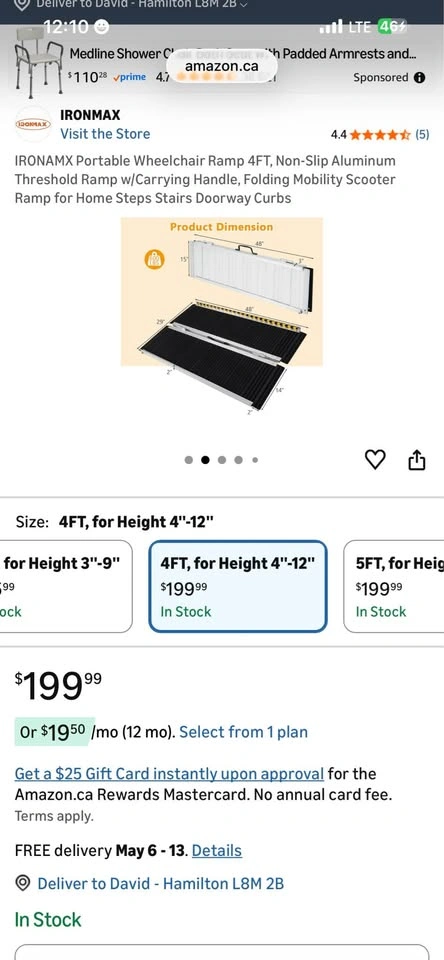Visit the Store link

(x=105, y=134)
